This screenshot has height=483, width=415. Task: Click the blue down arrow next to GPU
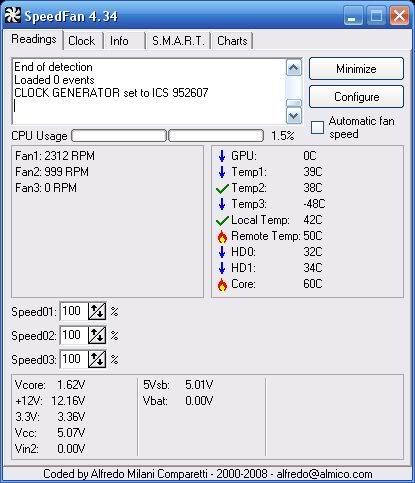click(222, 156)
